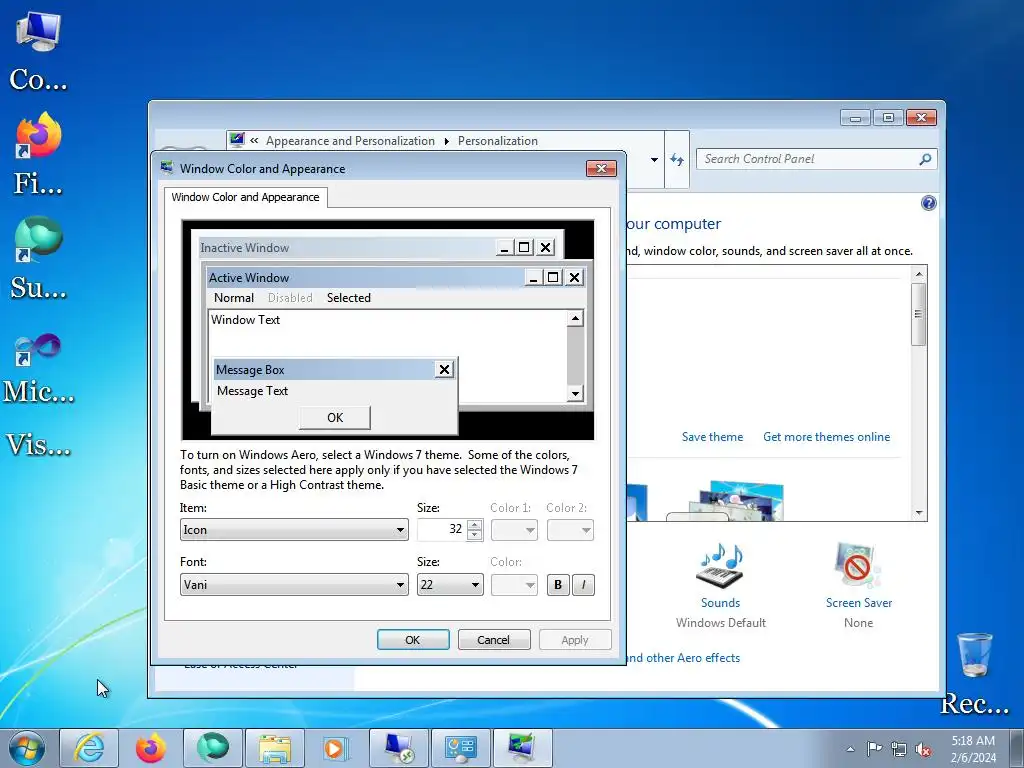Viewport: 1024px width, 768px height.
Task: Click the Save theme link
Action: point(712,437)
